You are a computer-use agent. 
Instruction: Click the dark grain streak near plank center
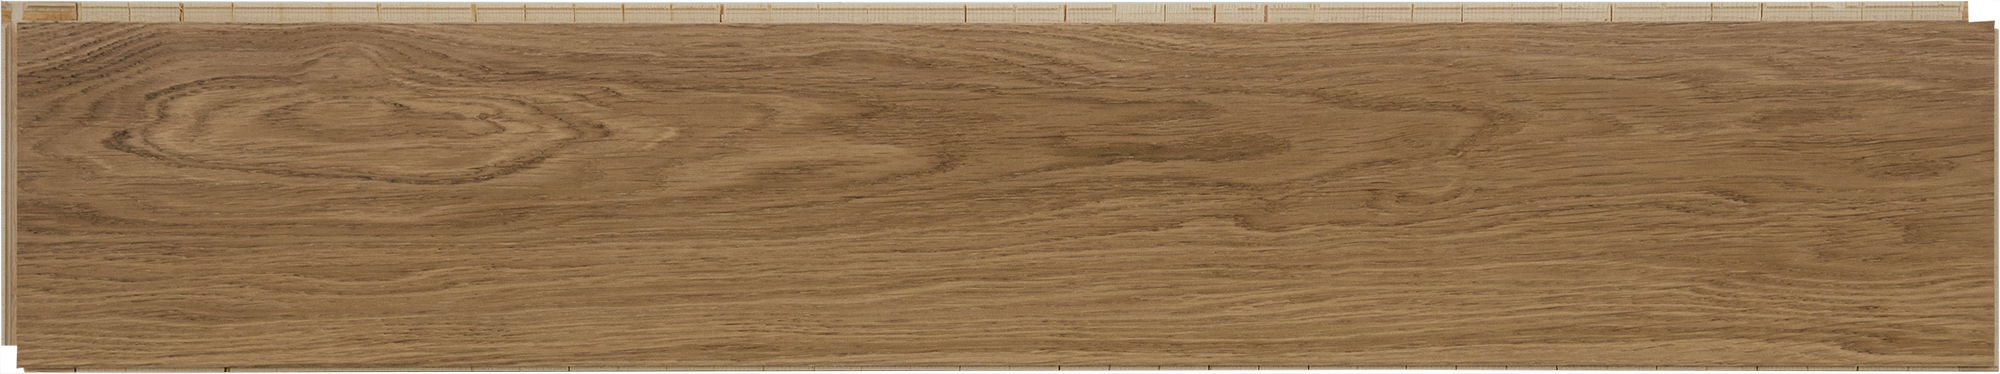pos(1170,150)
